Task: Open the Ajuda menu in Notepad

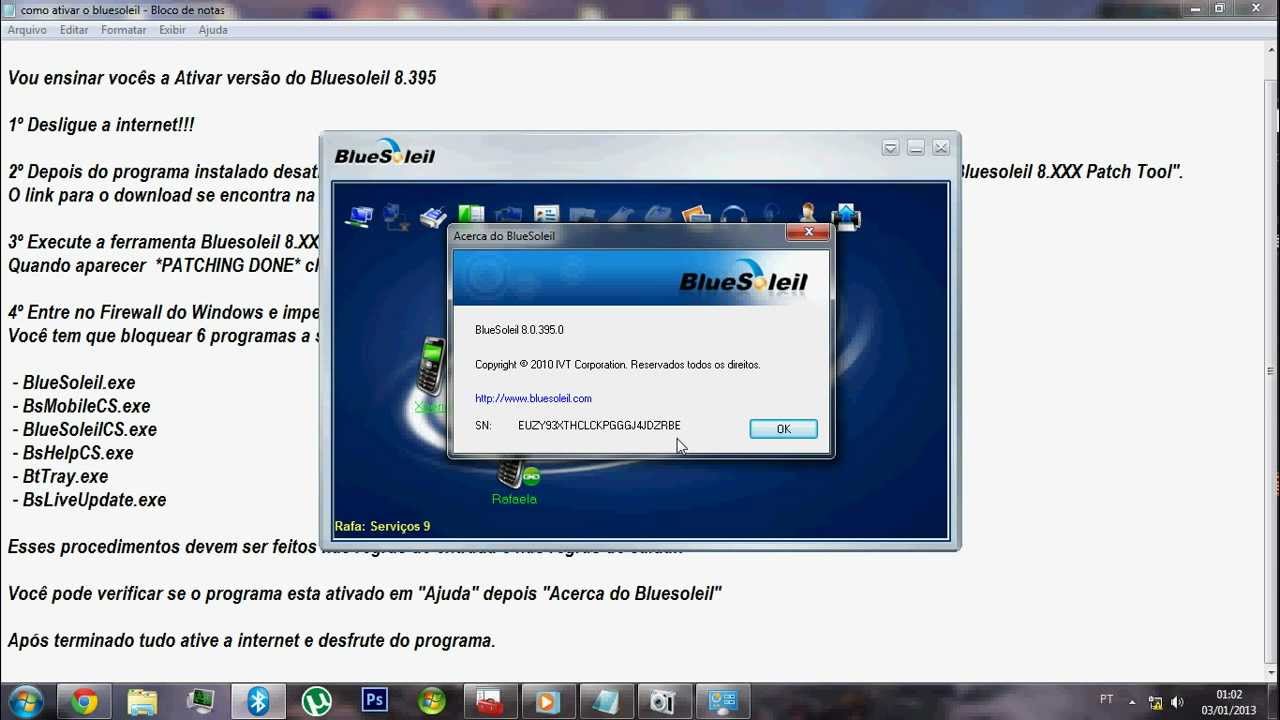Action: (213, 30)
